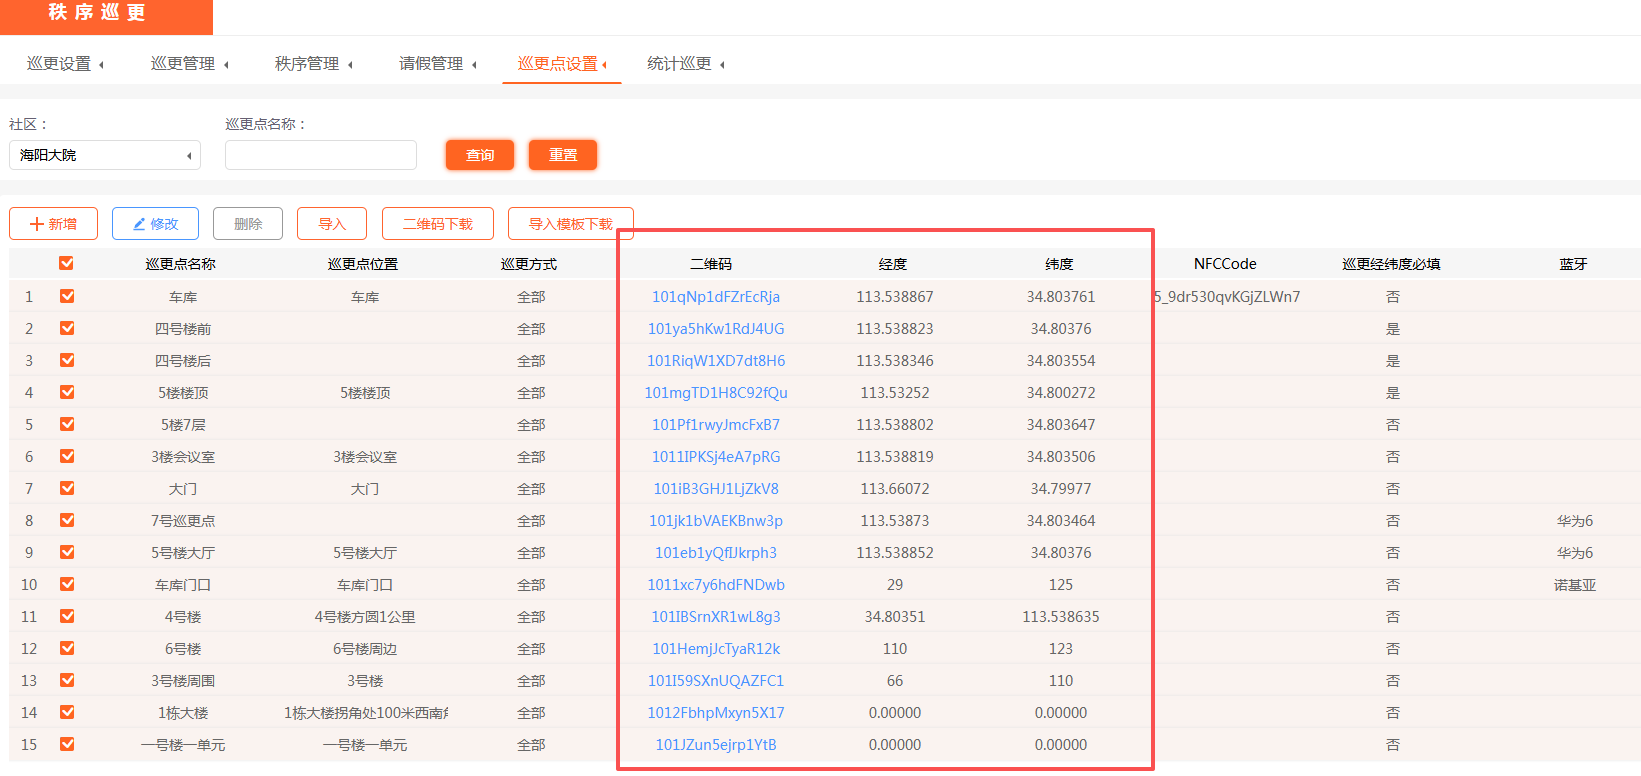Switch to the 巡更管理 tab
Screen dimensions: 1641x776
click(x=189, y=64)
